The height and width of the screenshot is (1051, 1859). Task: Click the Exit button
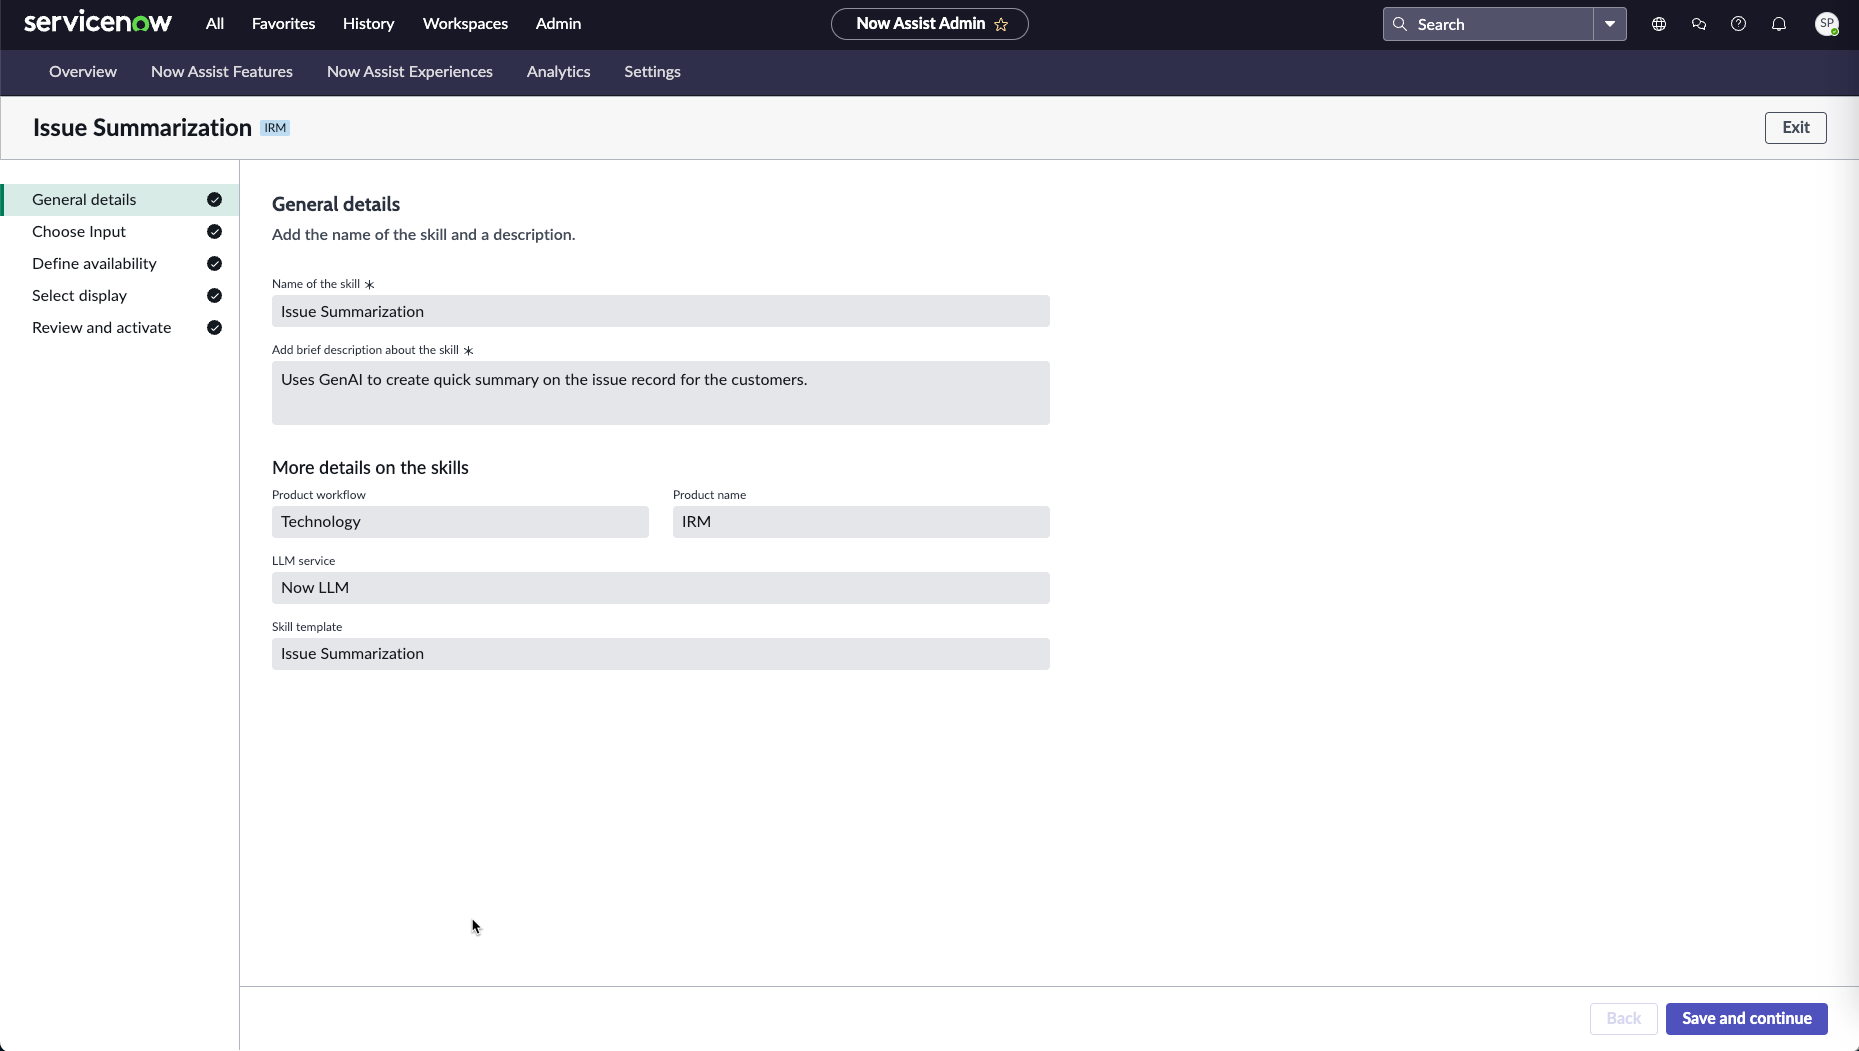tap(1795, 128)
